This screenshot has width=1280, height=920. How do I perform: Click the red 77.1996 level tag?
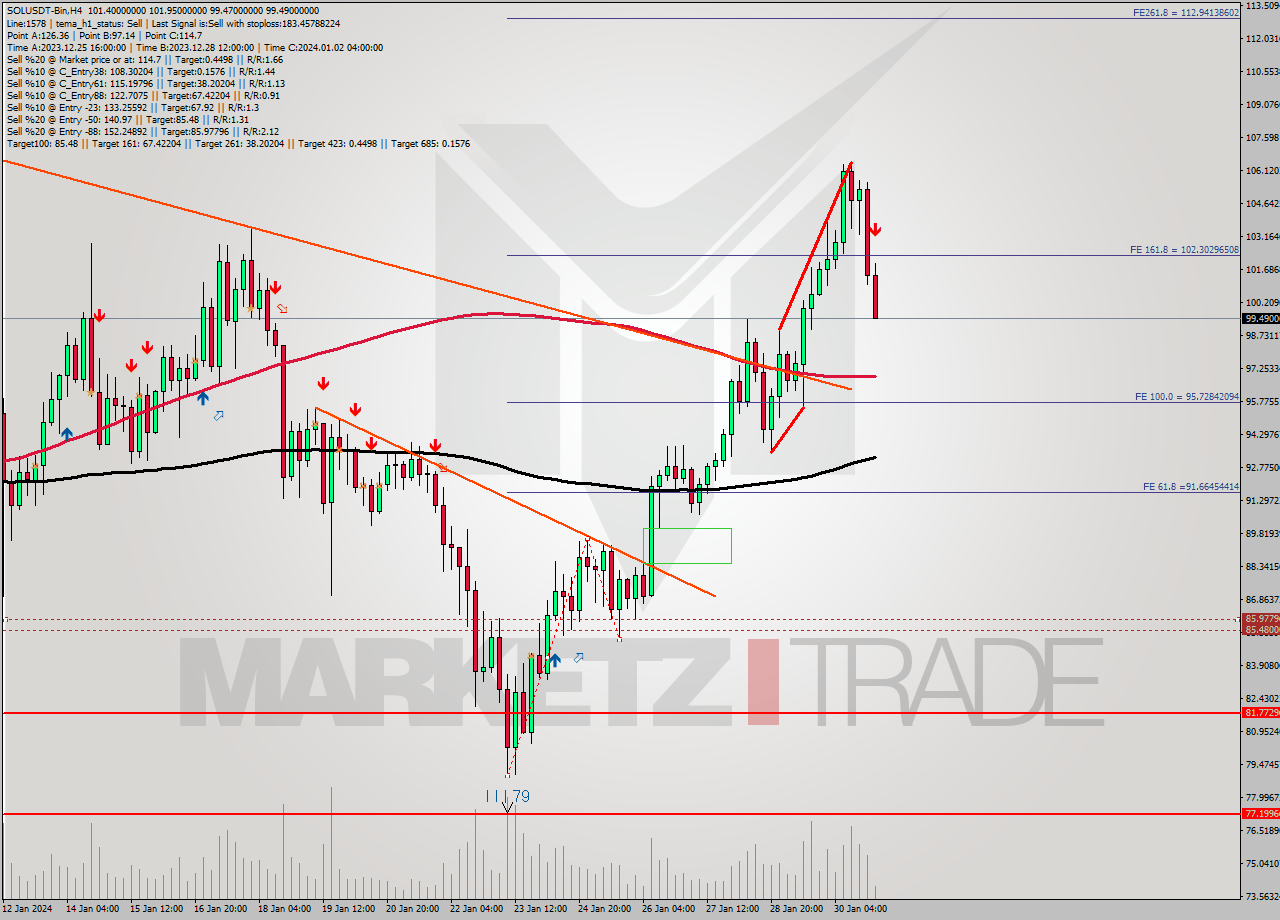(1260, 814)
